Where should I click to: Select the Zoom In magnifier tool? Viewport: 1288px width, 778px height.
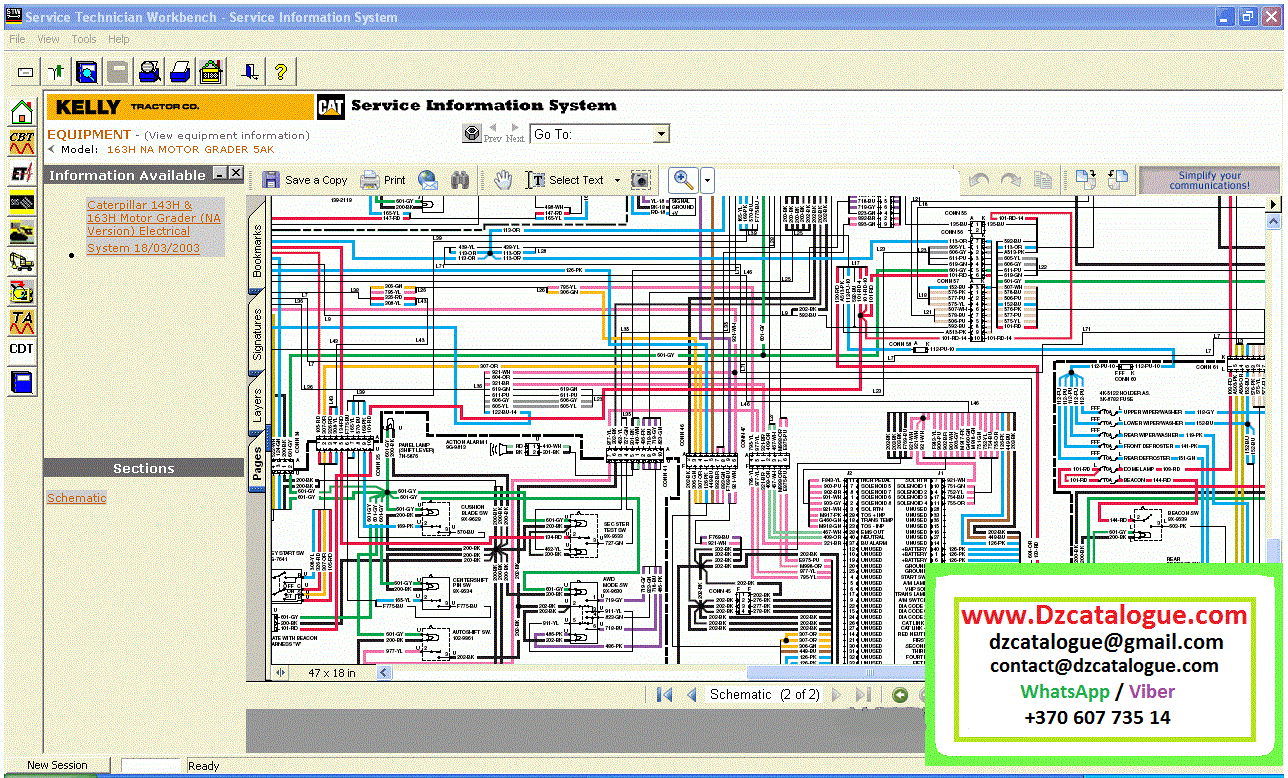click(x=684, y=180)
